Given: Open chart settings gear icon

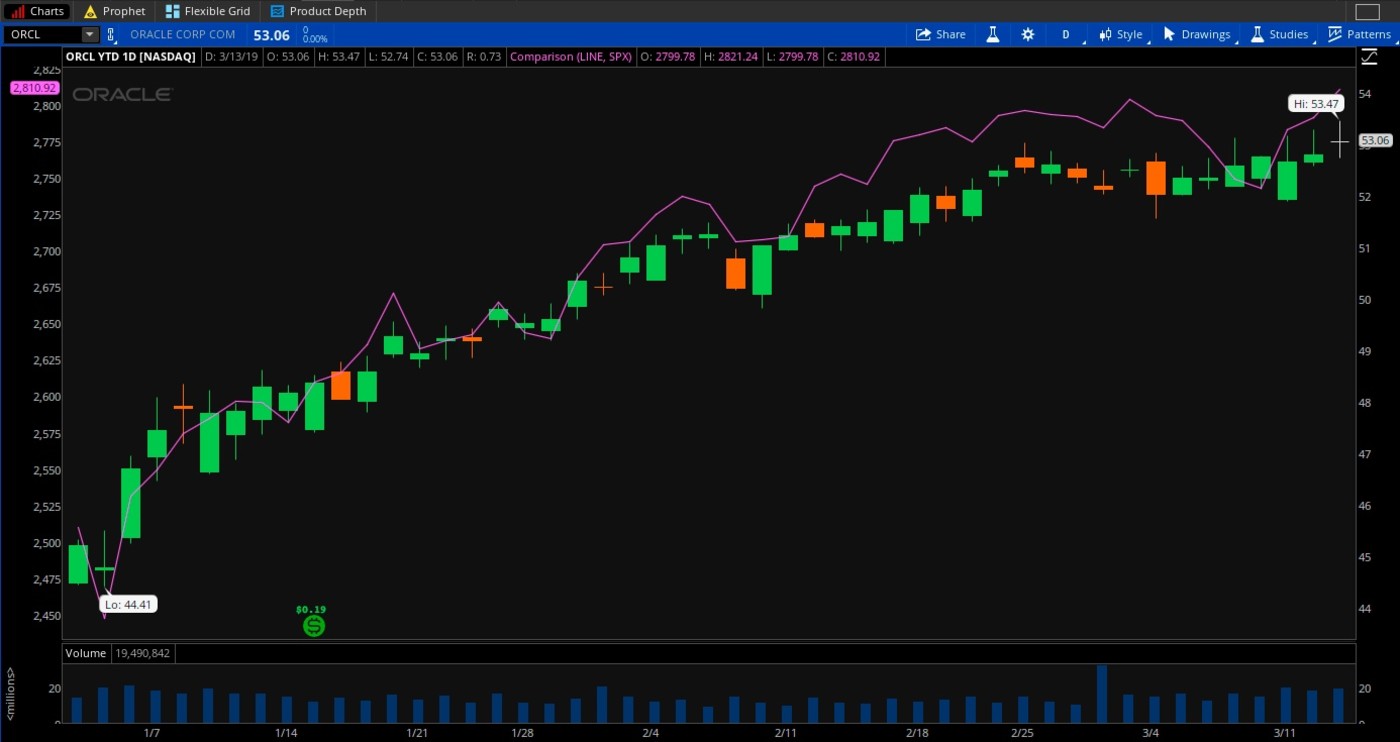Looking at the screenshot, I should tap(1028, 34).
